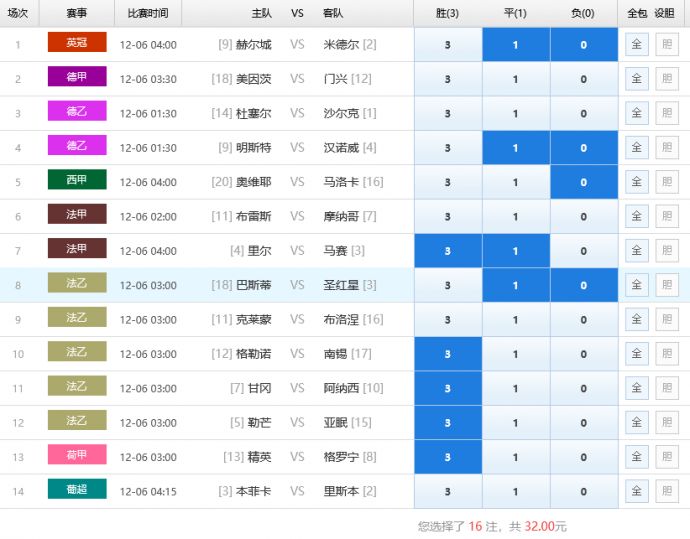Click the 胜(3) column header
Screen dimensions: 690x539
point(447,14)
